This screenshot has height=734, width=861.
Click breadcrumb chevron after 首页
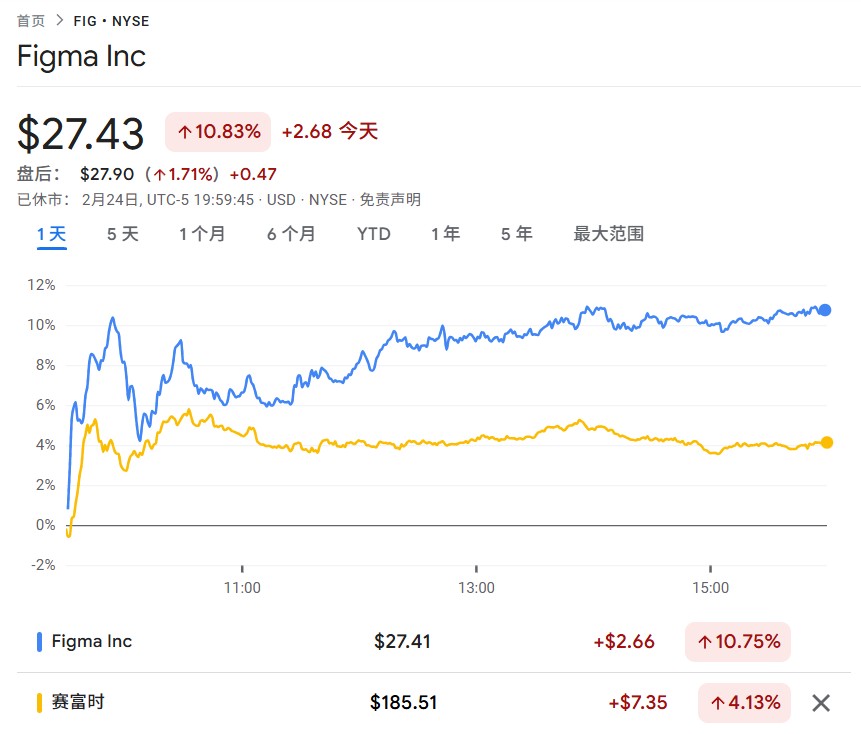pos(60,21)
